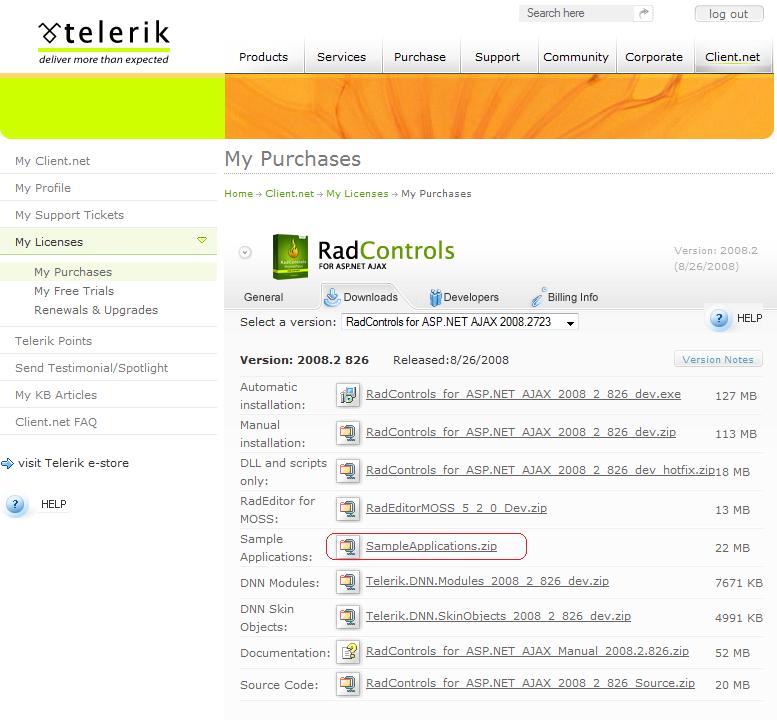Click the zip icon beside SampleApplications.zip
Image resolution: width=777 pixels, height=723 pixels.
pos(348,547)
